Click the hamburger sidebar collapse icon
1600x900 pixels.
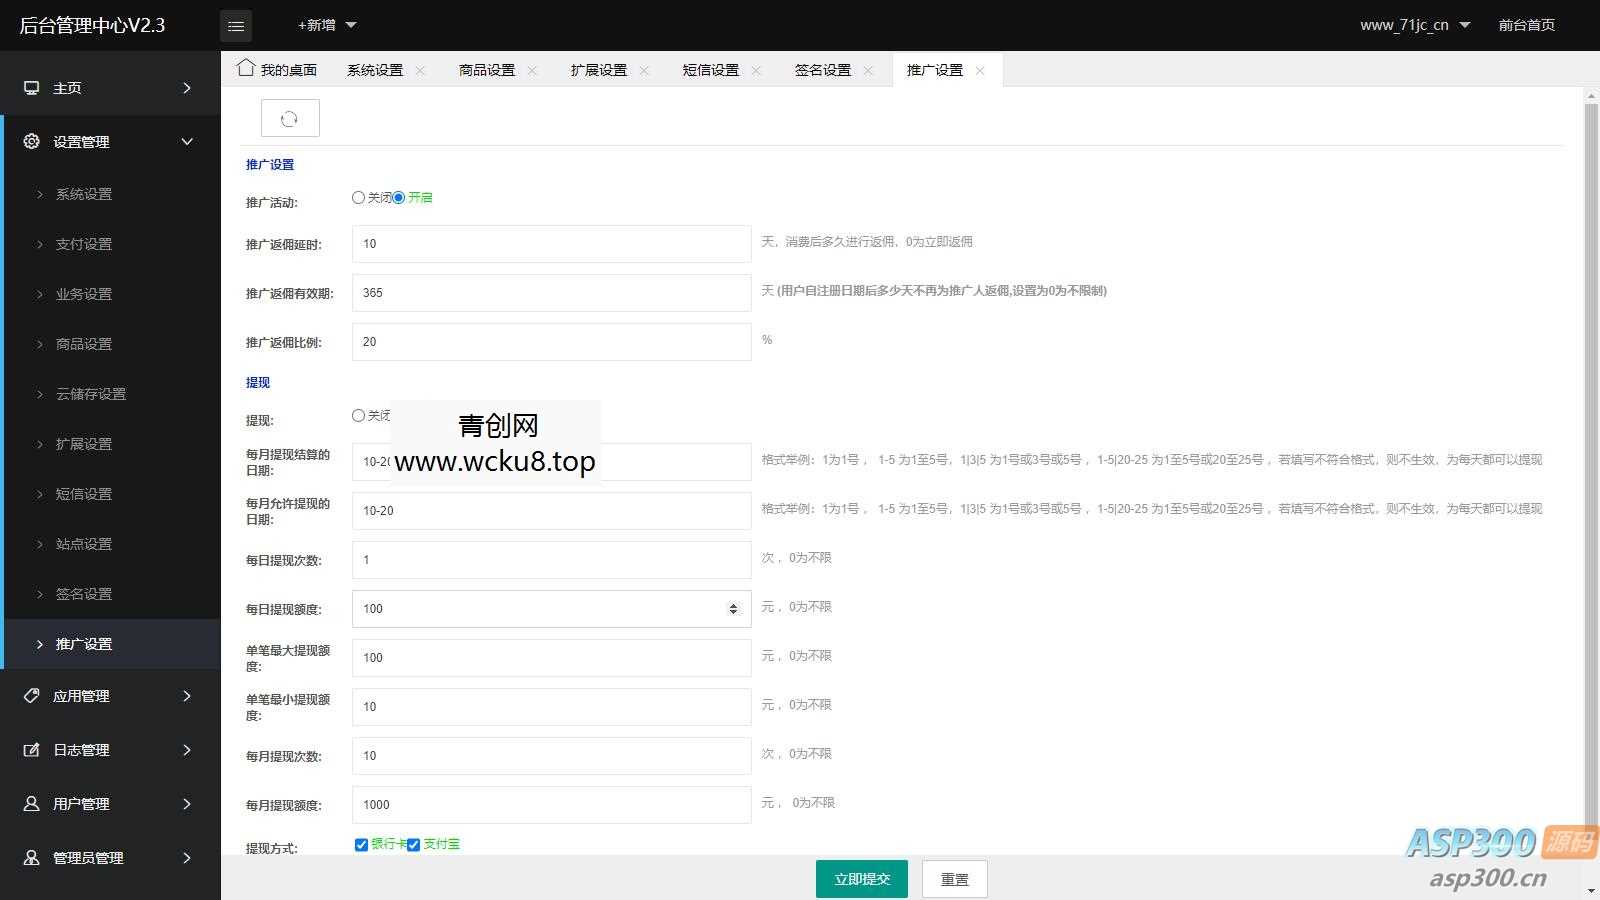236,26
